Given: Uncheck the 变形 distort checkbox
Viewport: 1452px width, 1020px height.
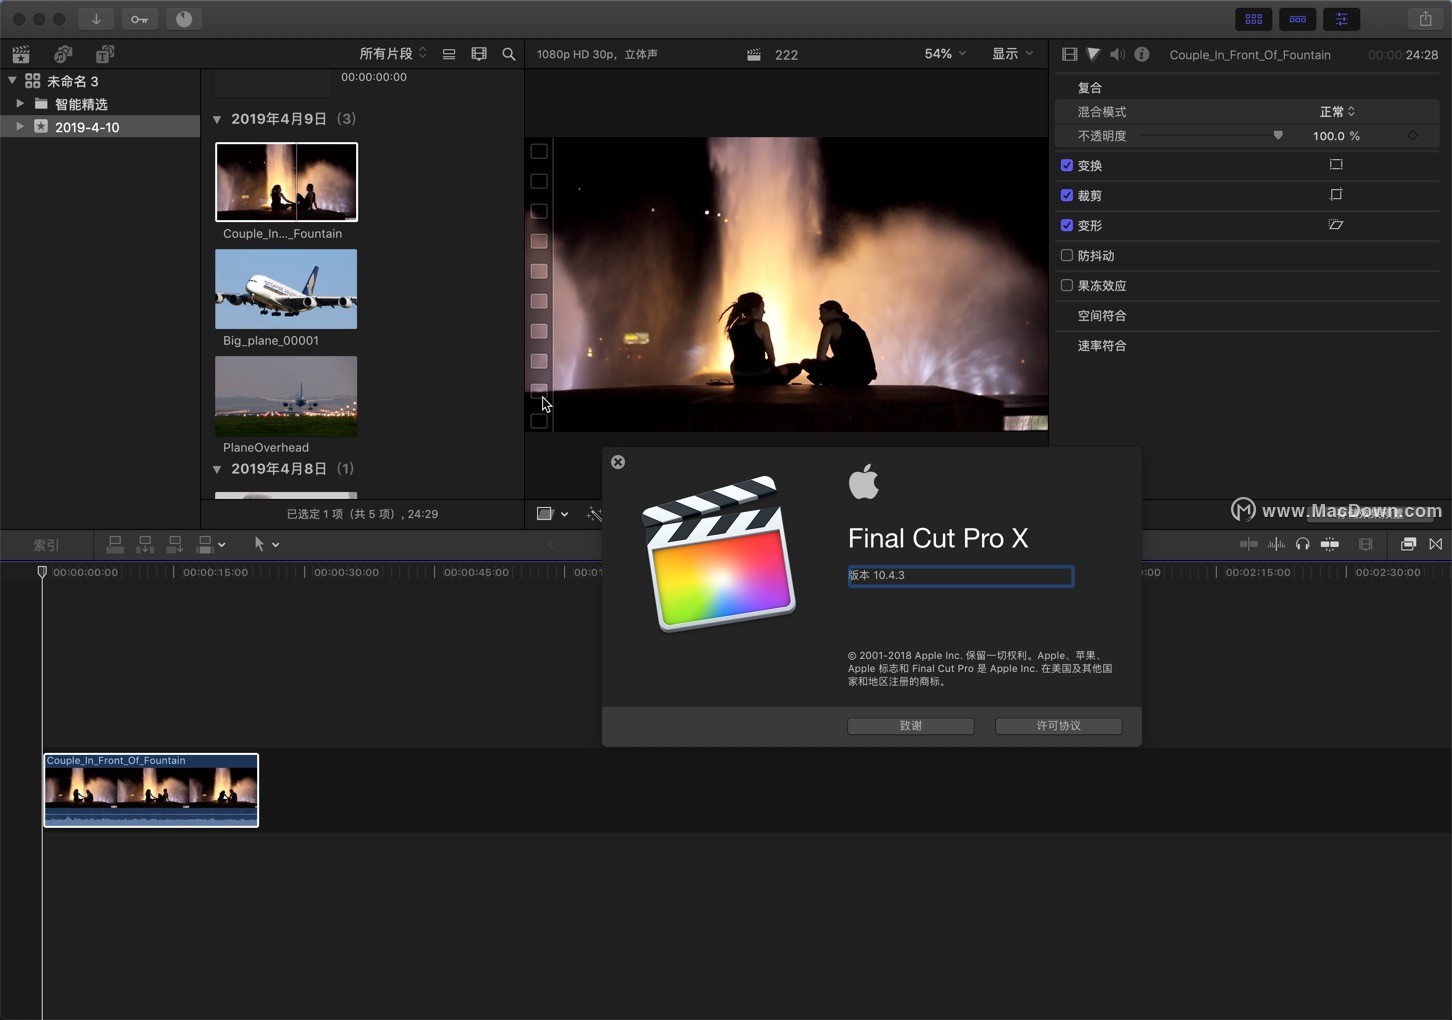Looking at the screenshot, I should (x=1067, y=225).
